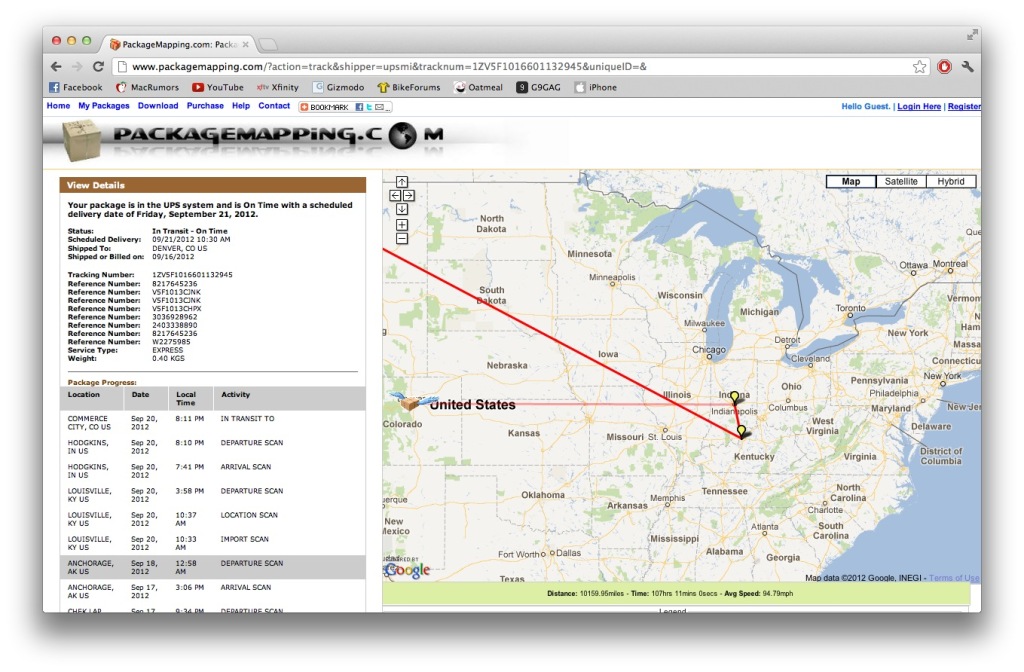Go to the Home menu link
The image size is (1024, 672).
58,106
